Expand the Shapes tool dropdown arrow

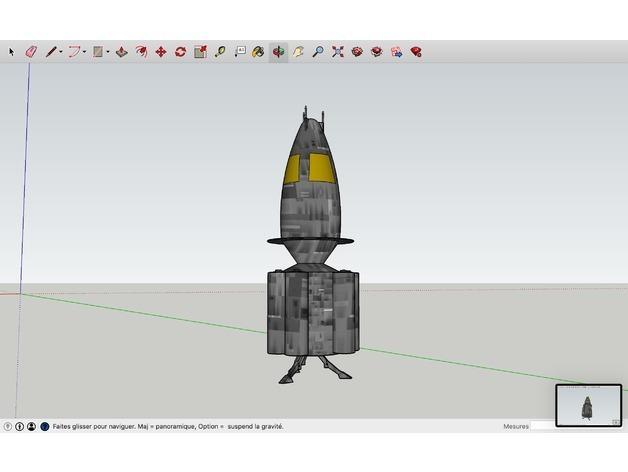pos(108,52)
